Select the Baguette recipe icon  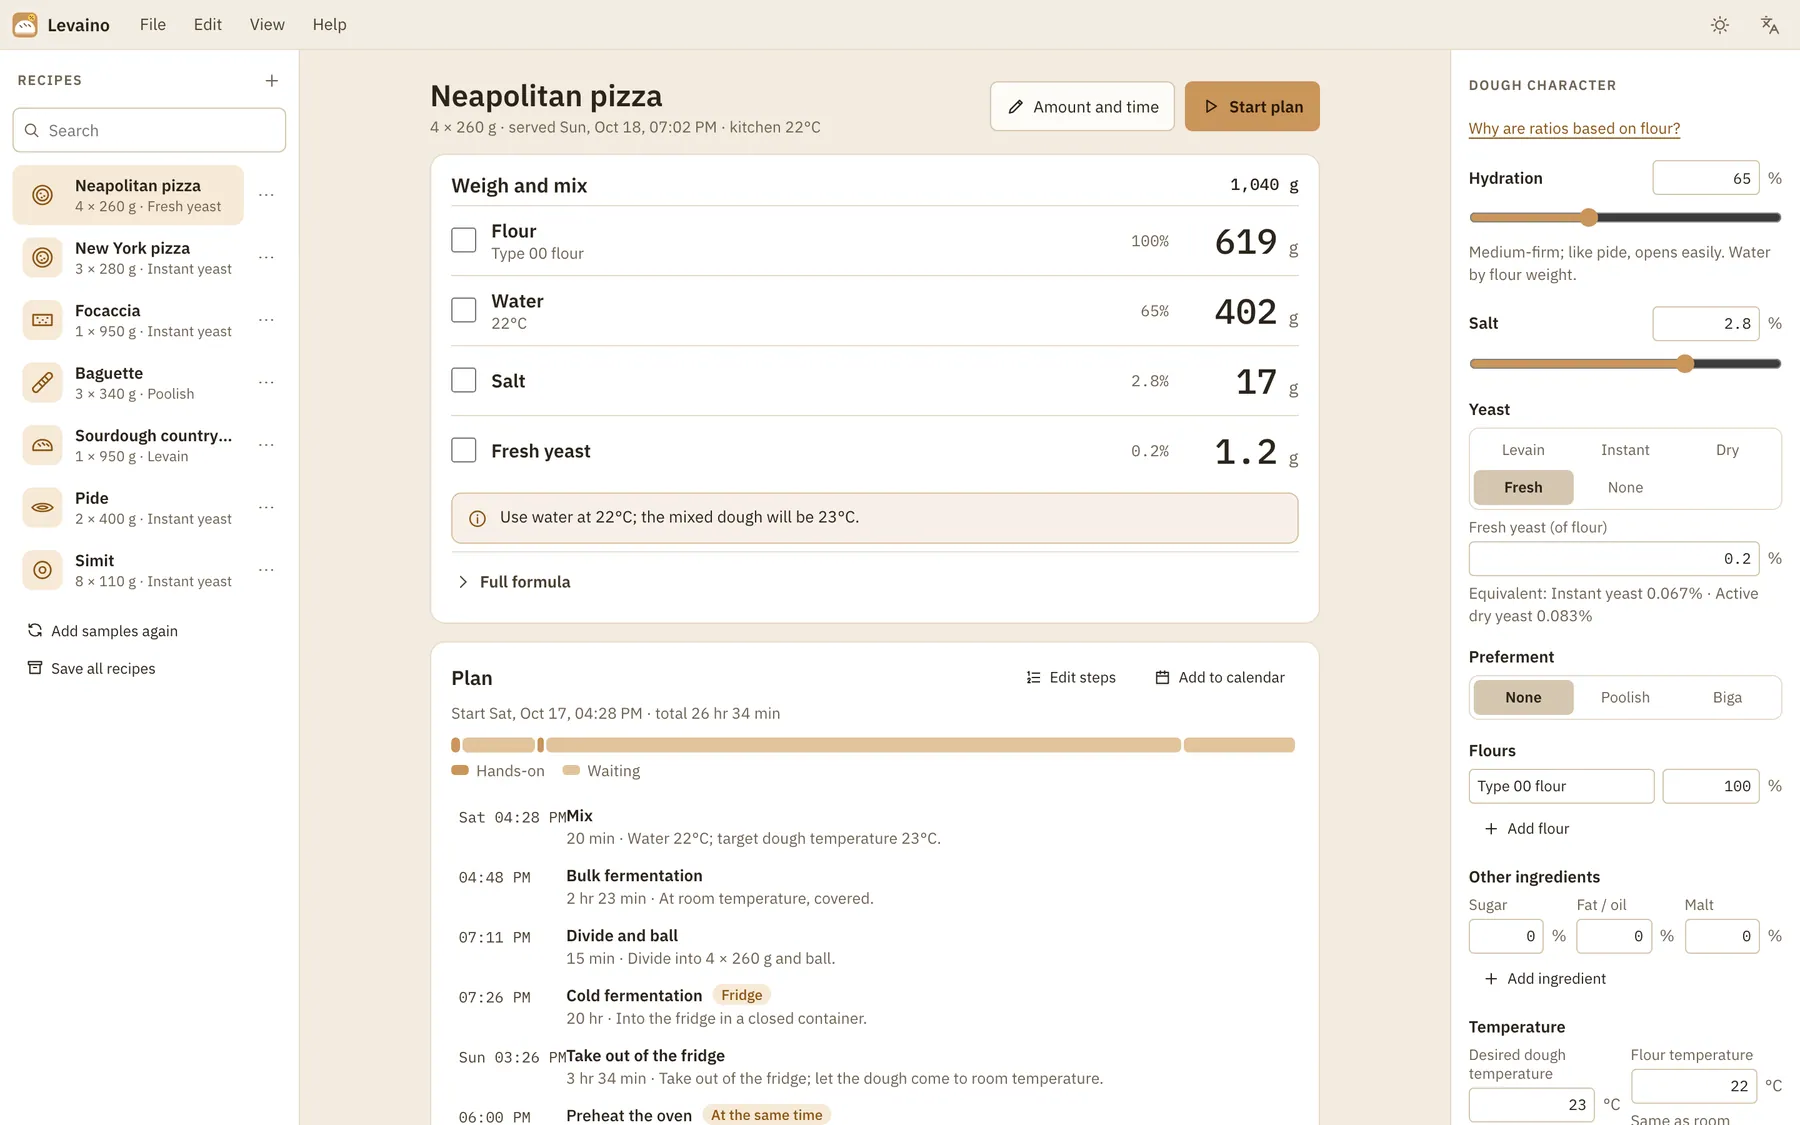click(42, 383)
